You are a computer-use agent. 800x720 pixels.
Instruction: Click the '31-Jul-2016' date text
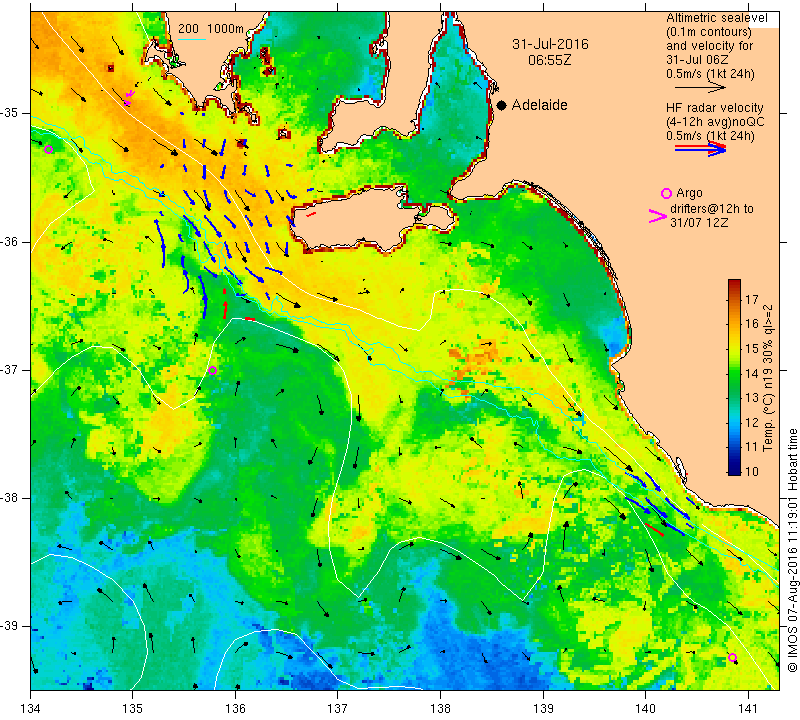[x=550, y=44]
